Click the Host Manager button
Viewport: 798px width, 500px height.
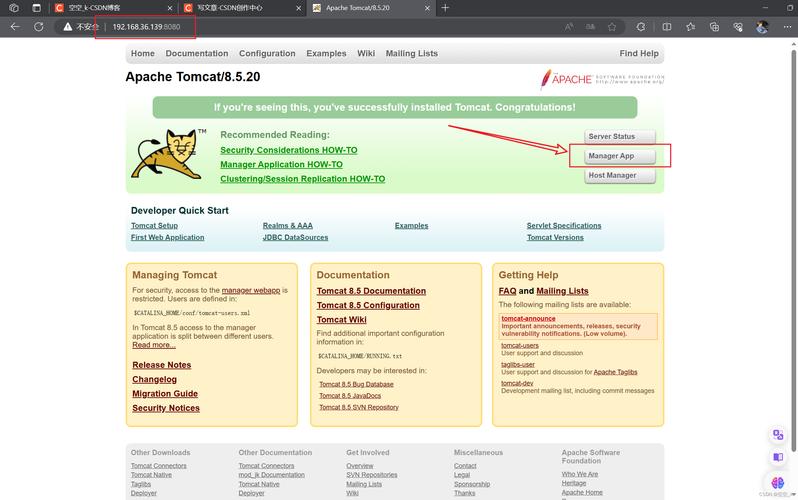620,175
